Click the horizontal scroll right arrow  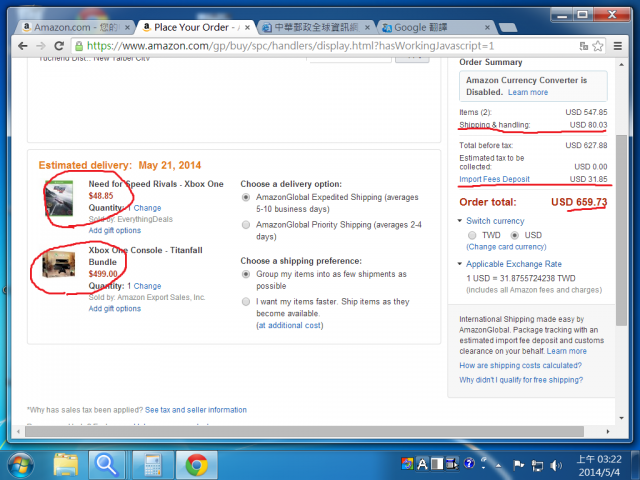(x=608, y=431)
